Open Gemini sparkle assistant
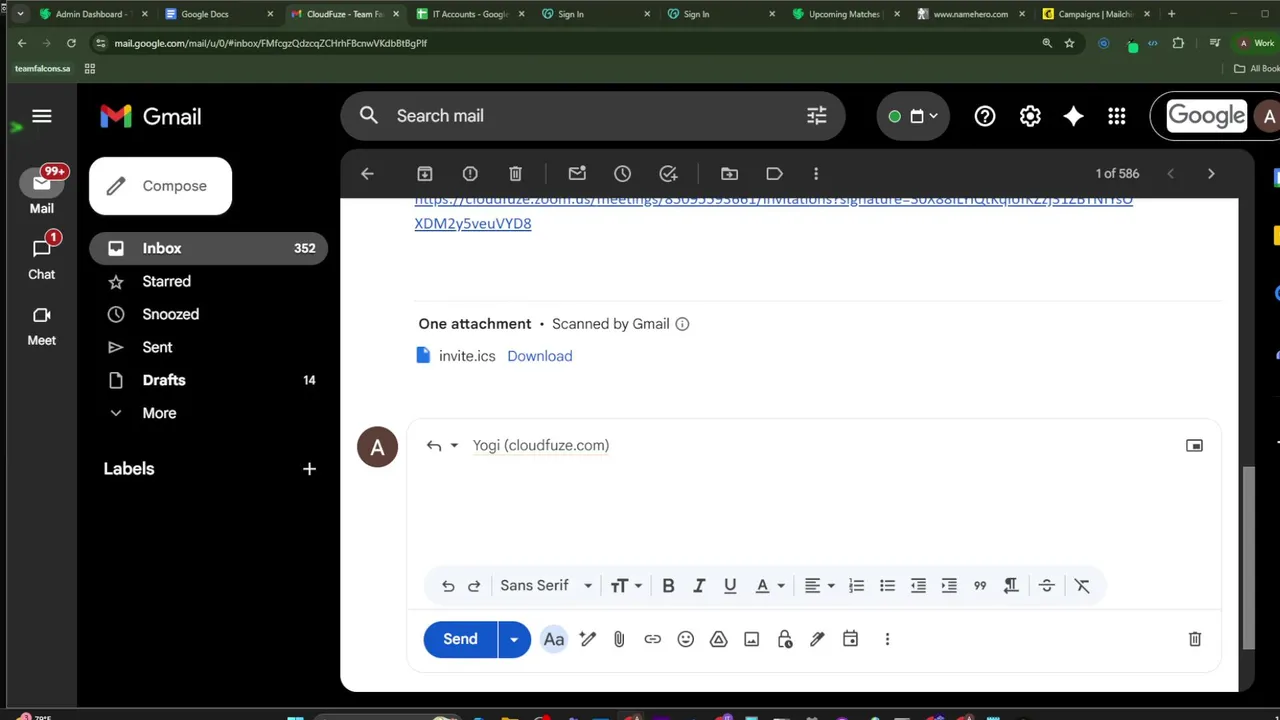This screenshot has height=720, width=1280. tap(1073, 116)
